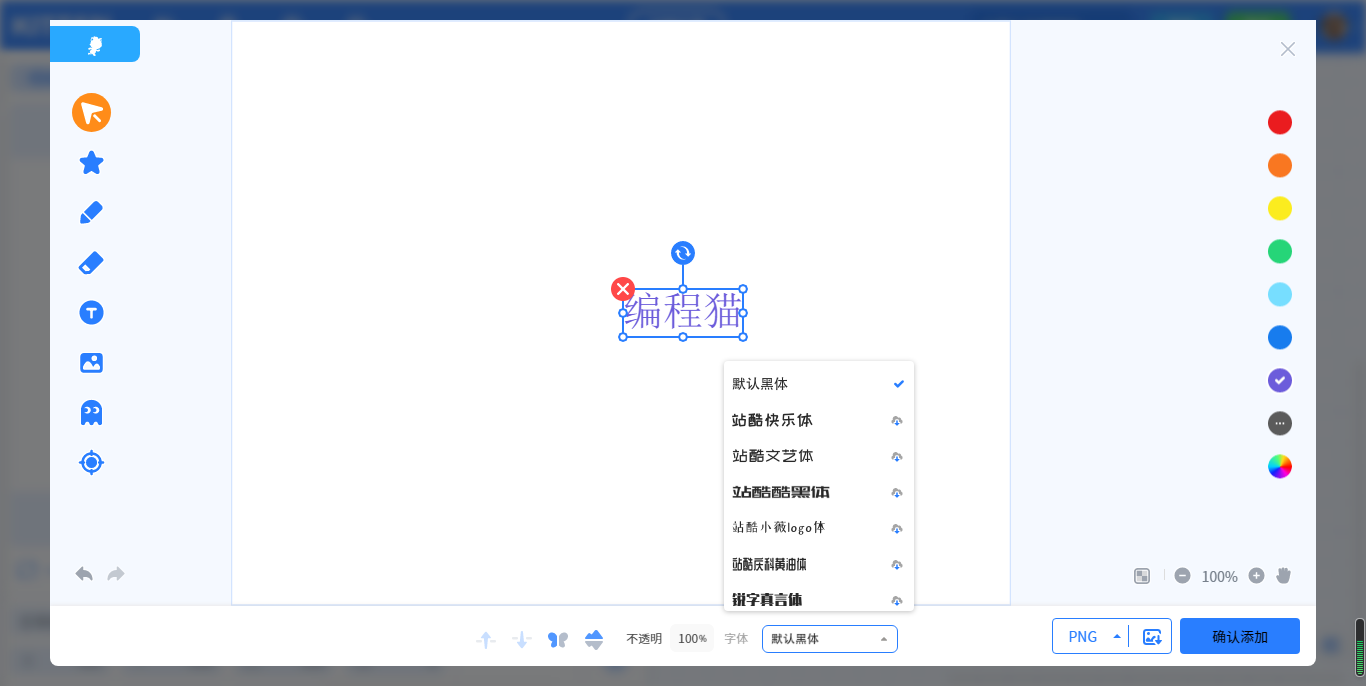This screenshot has height=686, width=1366.
Task: Pick the selected purple color swatch
Action: tap(1280, 380)
